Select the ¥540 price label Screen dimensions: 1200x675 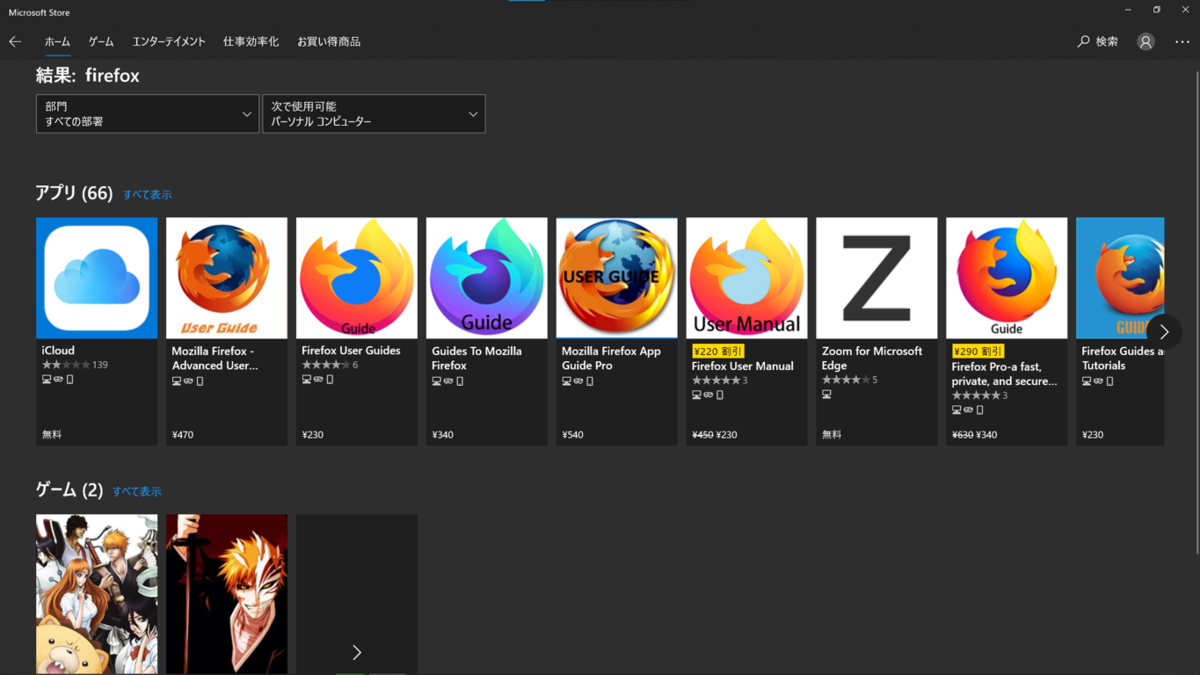tap(573, 435)
